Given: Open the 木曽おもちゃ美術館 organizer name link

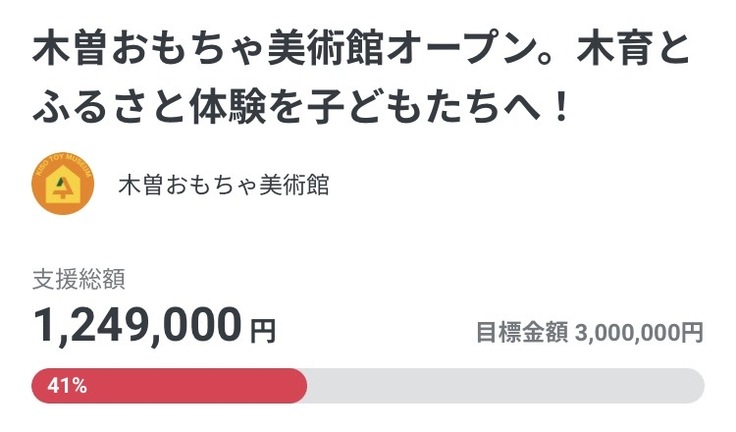Looking at the screenshot, I should (223, 186).
